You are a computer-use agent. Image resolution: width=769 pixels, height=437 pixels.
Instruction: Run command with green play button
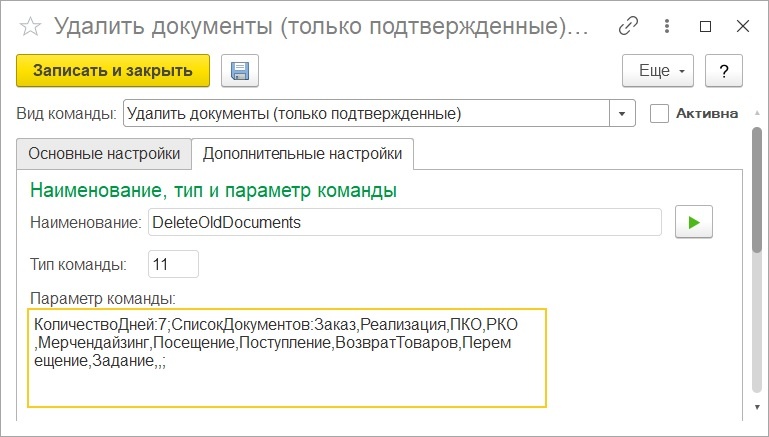[x=693, y=222]
